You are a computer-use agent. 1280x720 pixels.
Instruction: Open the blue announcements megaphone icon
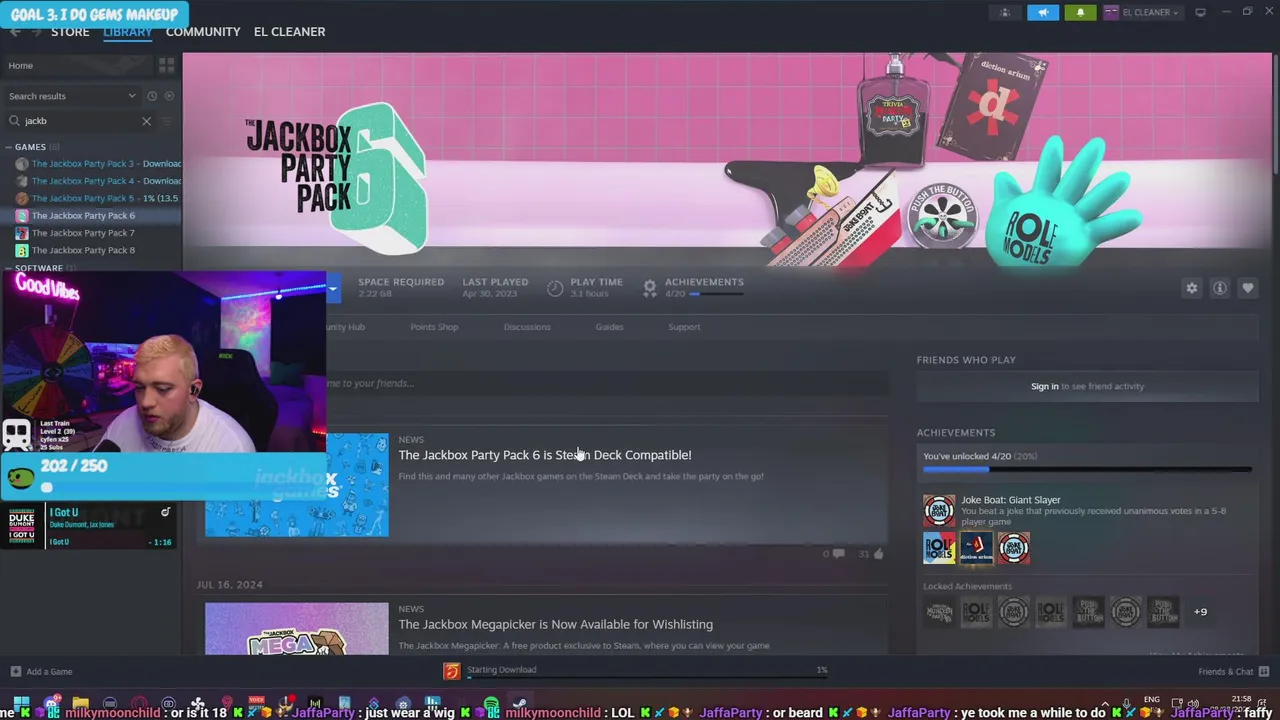(x=1042, y=12)
